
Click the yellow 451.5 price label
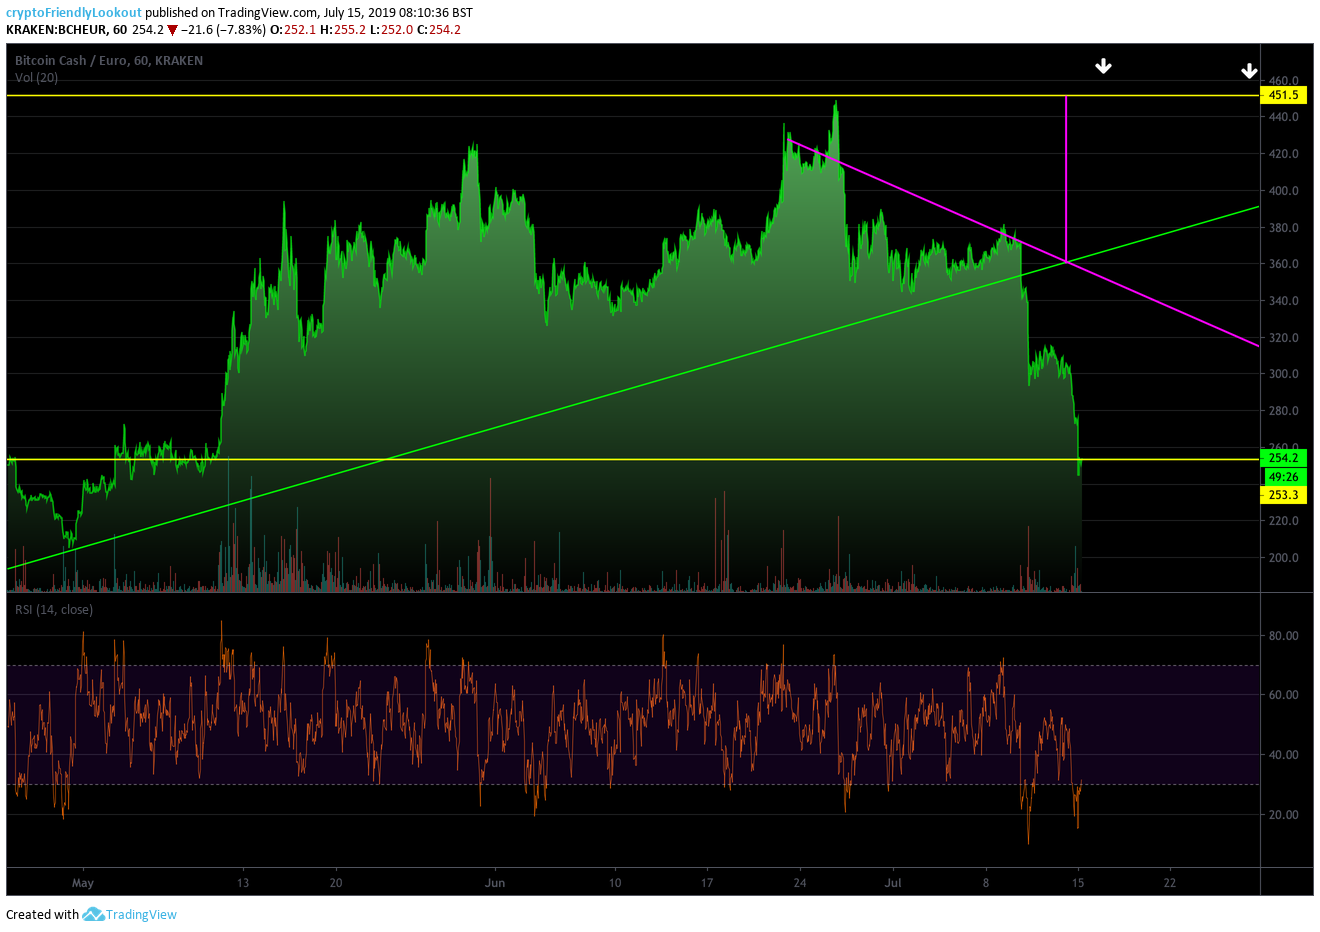coord(1283,95)
